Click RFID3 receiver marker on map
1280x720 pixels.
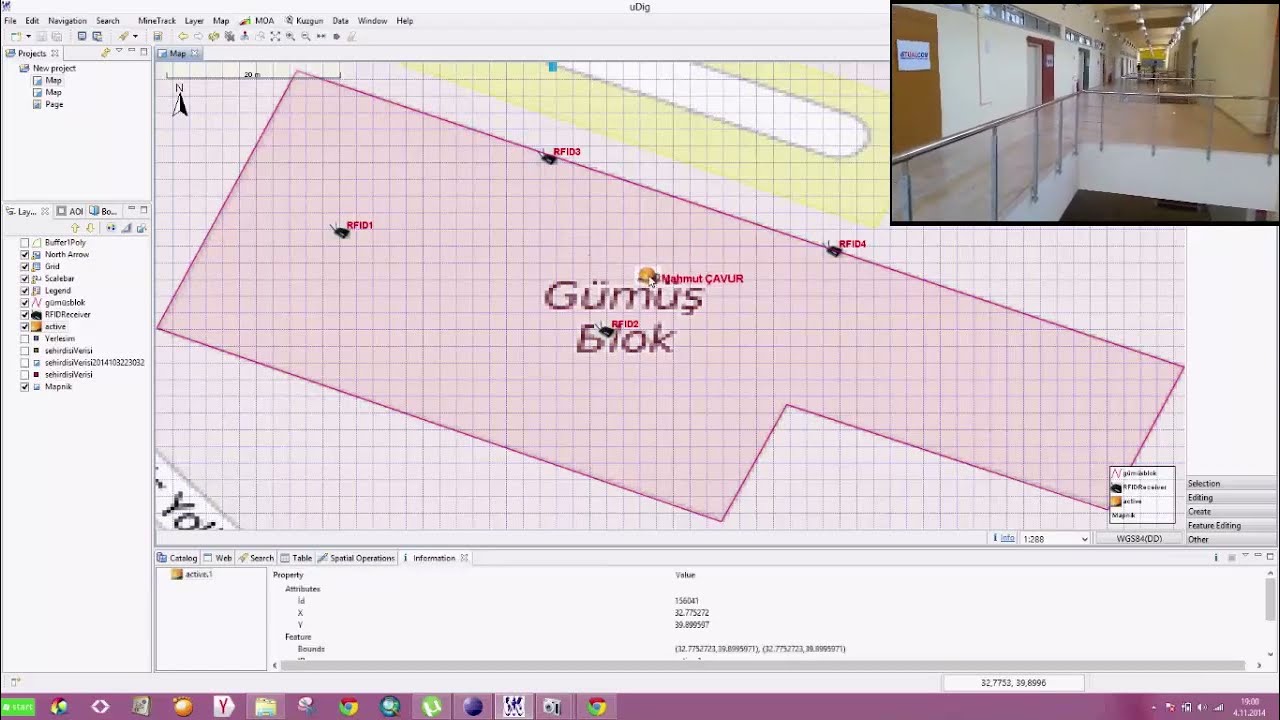click(548, 158)
